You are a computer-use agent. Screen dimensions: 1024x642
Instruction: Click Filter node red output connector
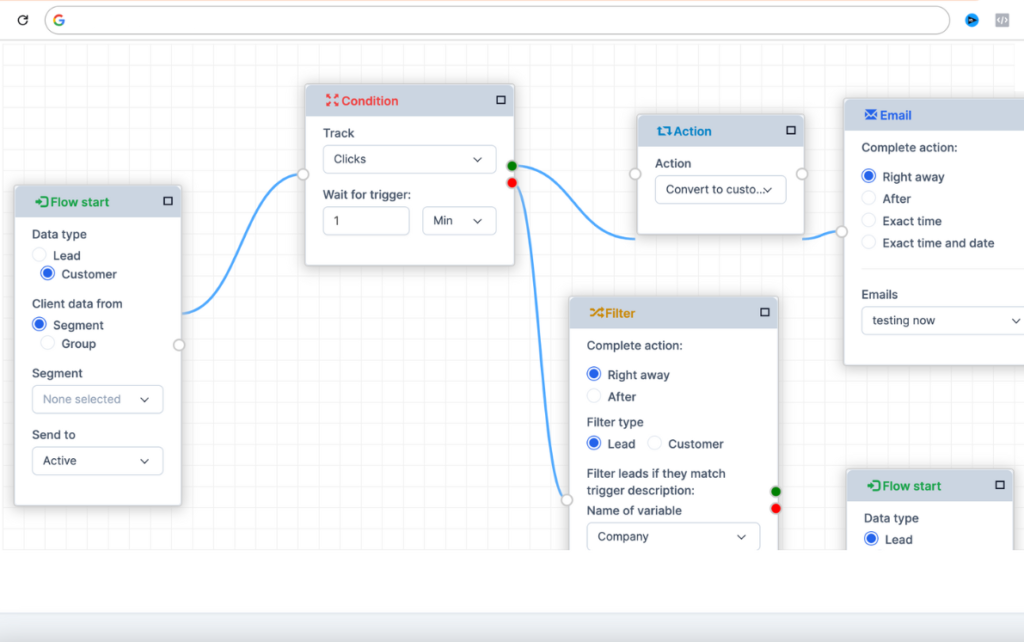click(776, 509)
